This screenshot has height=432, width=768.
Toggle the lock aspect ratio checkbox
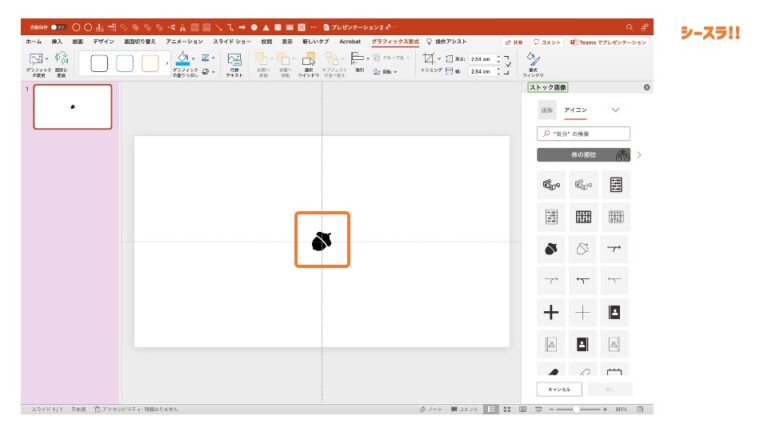tap(508, 65)
